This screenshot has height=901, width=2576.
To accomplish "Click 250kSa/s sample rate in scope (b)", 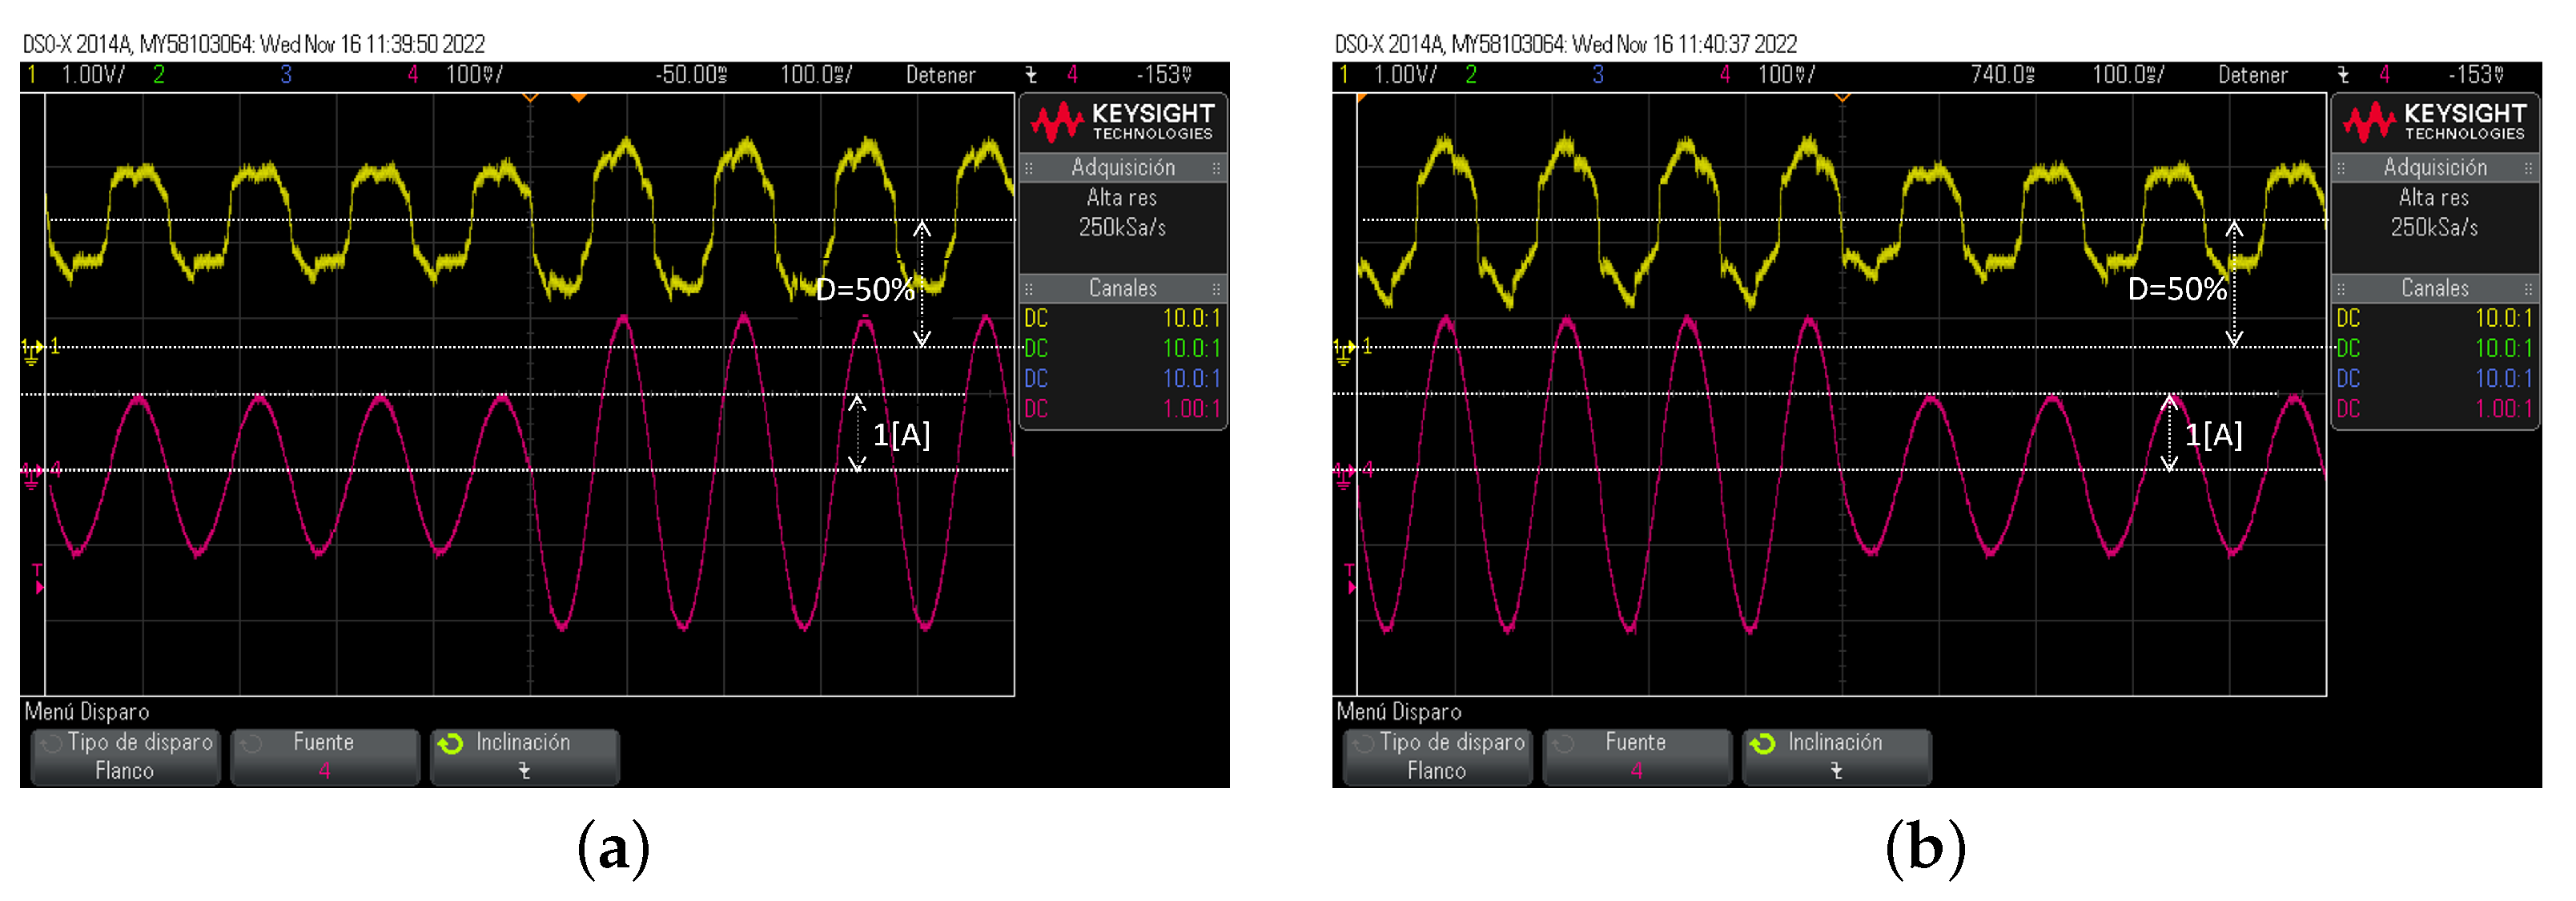I will point(2434,228).
